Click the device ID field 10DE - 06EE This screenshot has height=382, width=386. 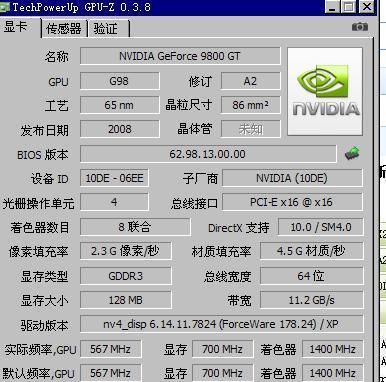coord(114,178)
